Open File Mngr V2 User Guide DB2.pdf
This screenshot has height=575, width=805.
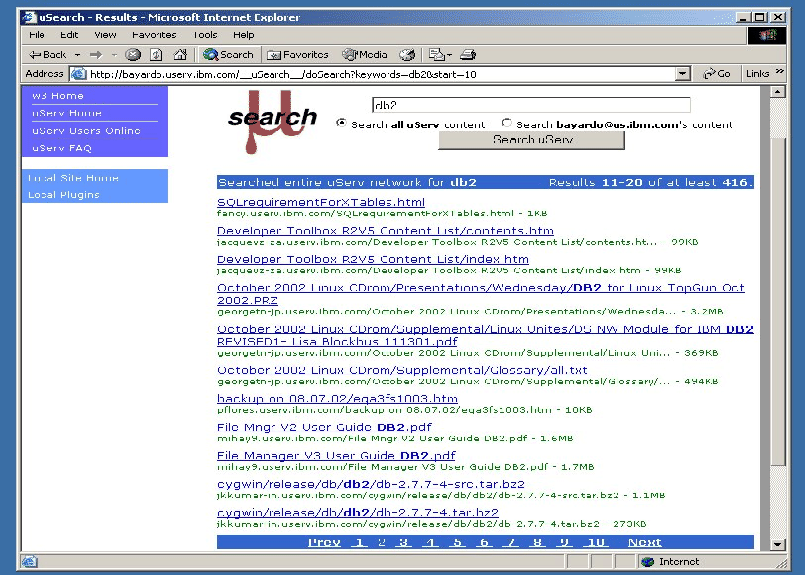coord(324,427)
